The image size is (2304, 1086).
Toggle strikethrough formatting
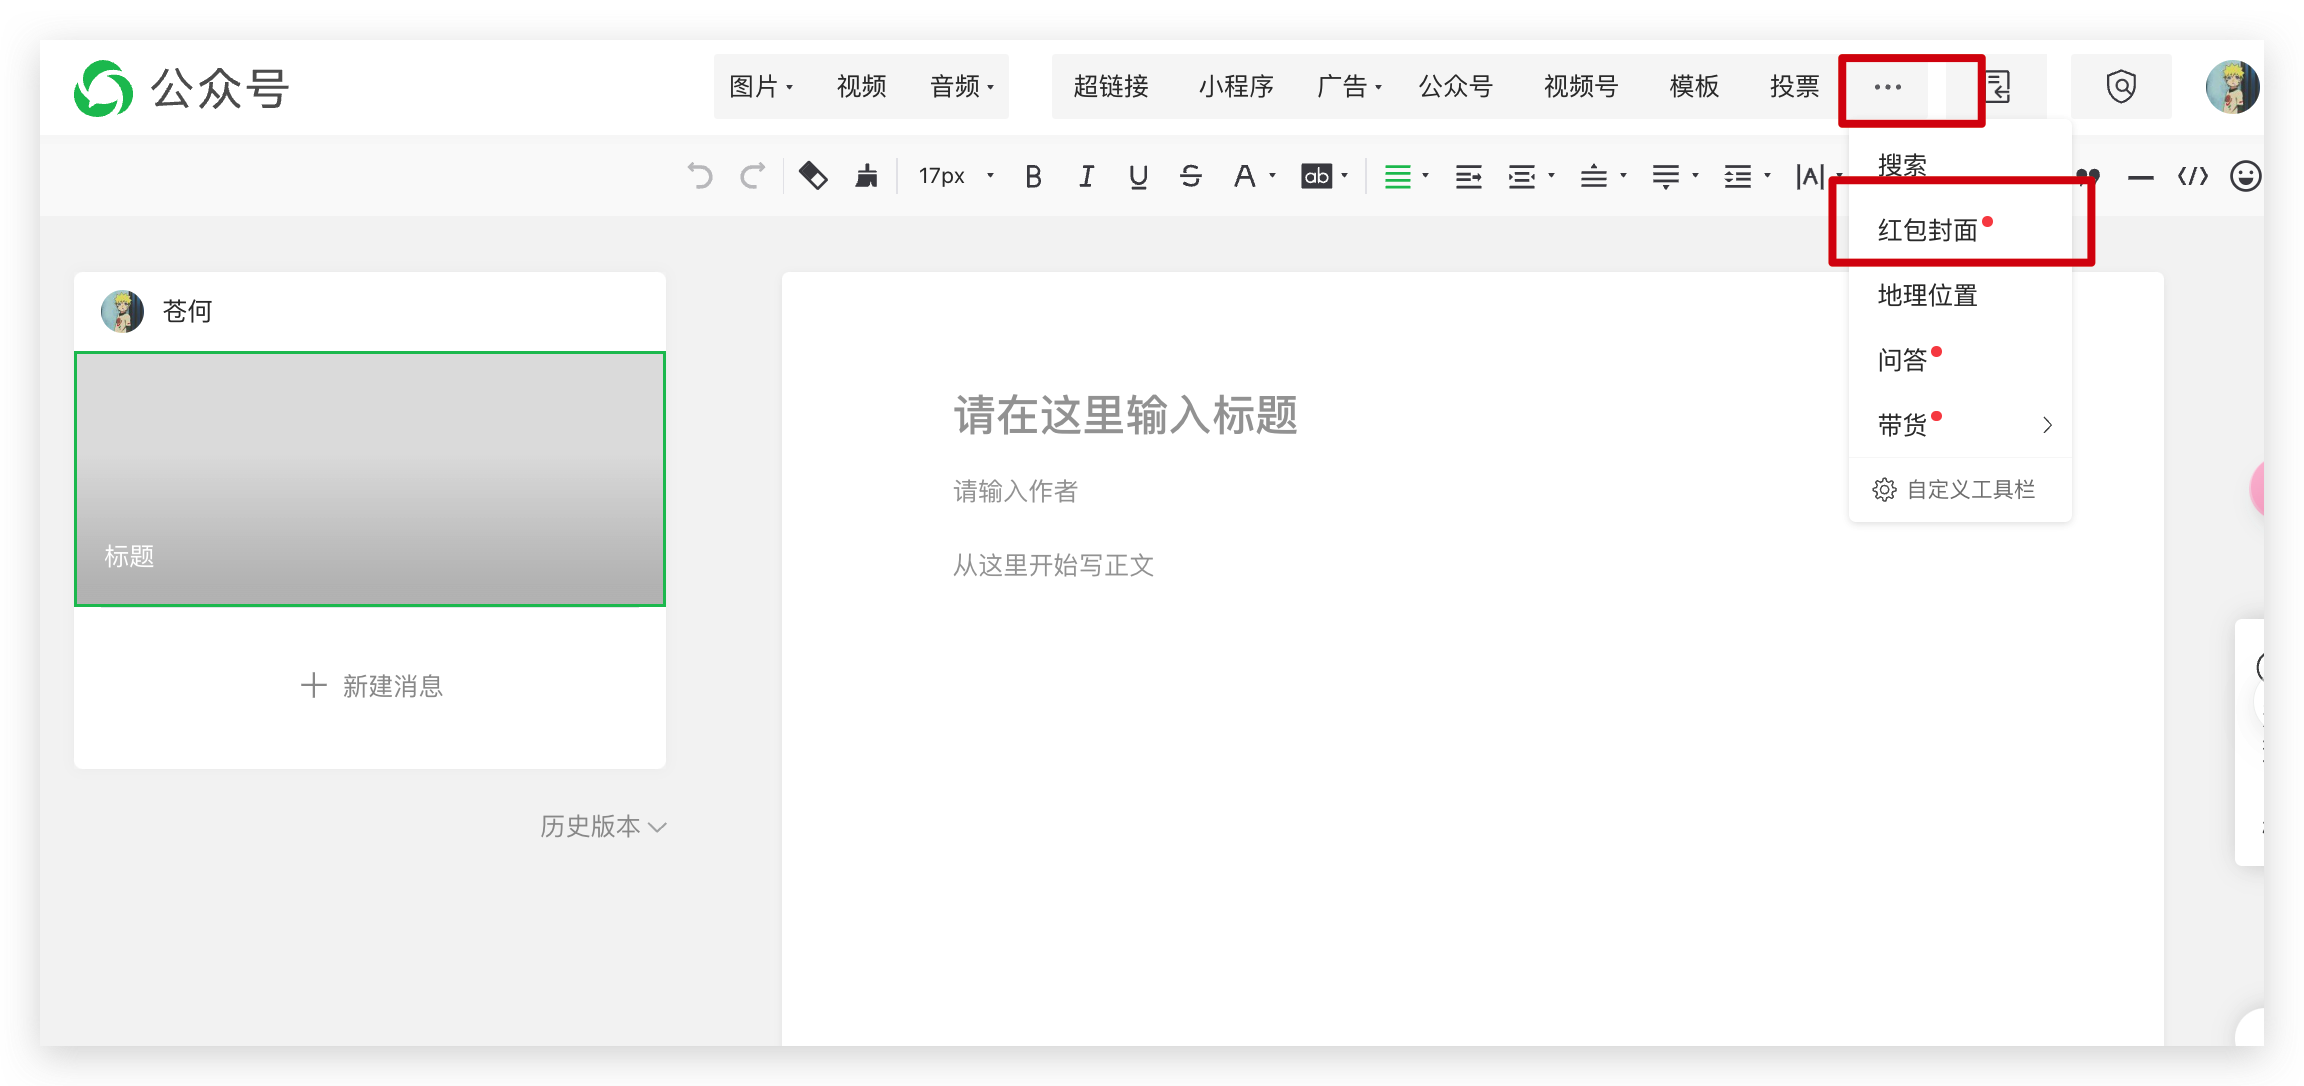[1190, 177]
